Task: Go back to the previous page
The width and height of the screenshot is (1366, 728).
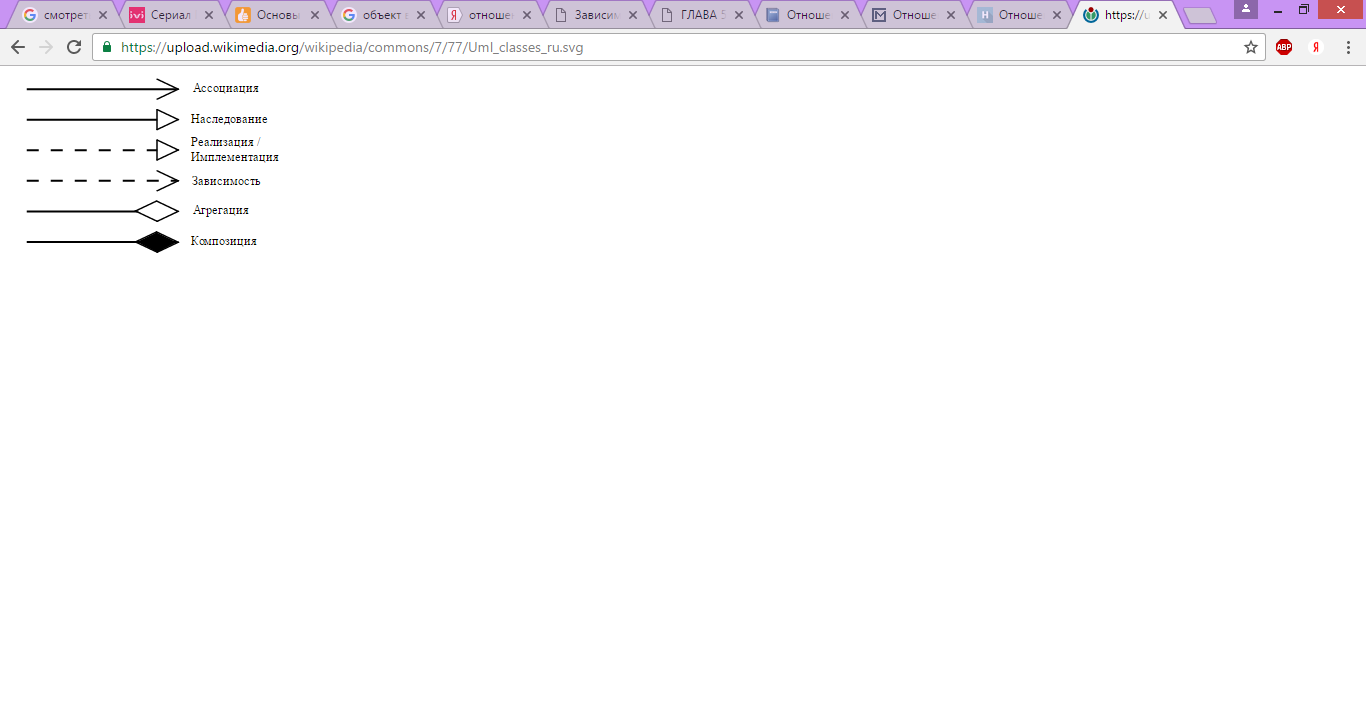Action: (18, 47)
